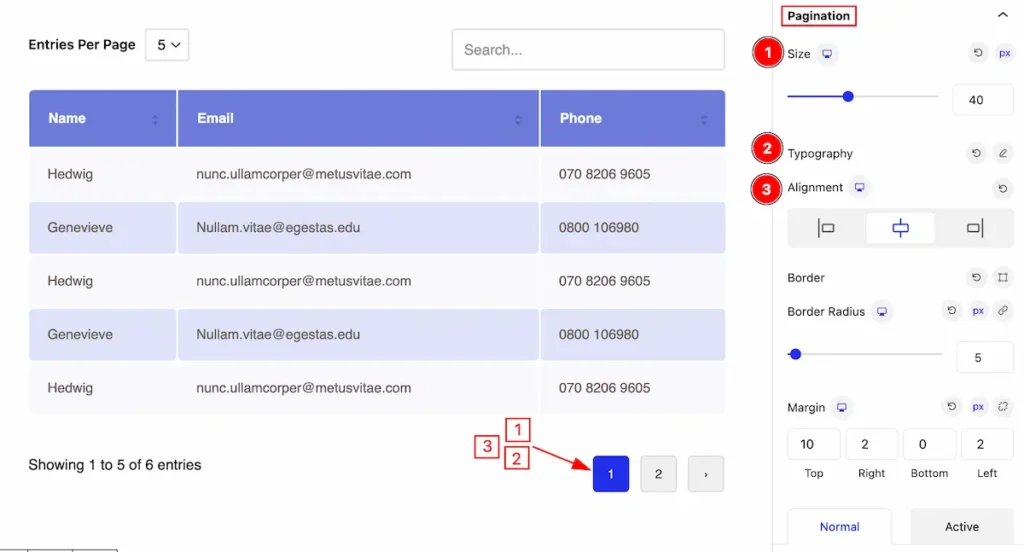1024x552 pixels.
Task: Click 'Showing 1 to 5 of 6 entries'
Action: pos(115,465)
